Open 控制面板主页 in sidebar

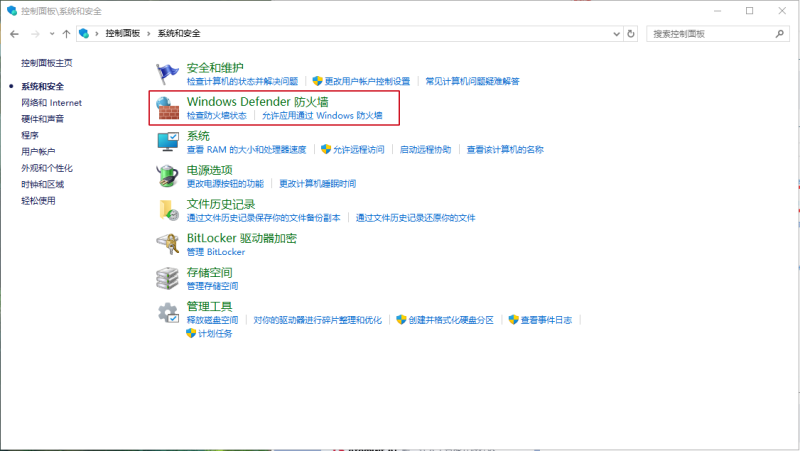pos(46,63)
